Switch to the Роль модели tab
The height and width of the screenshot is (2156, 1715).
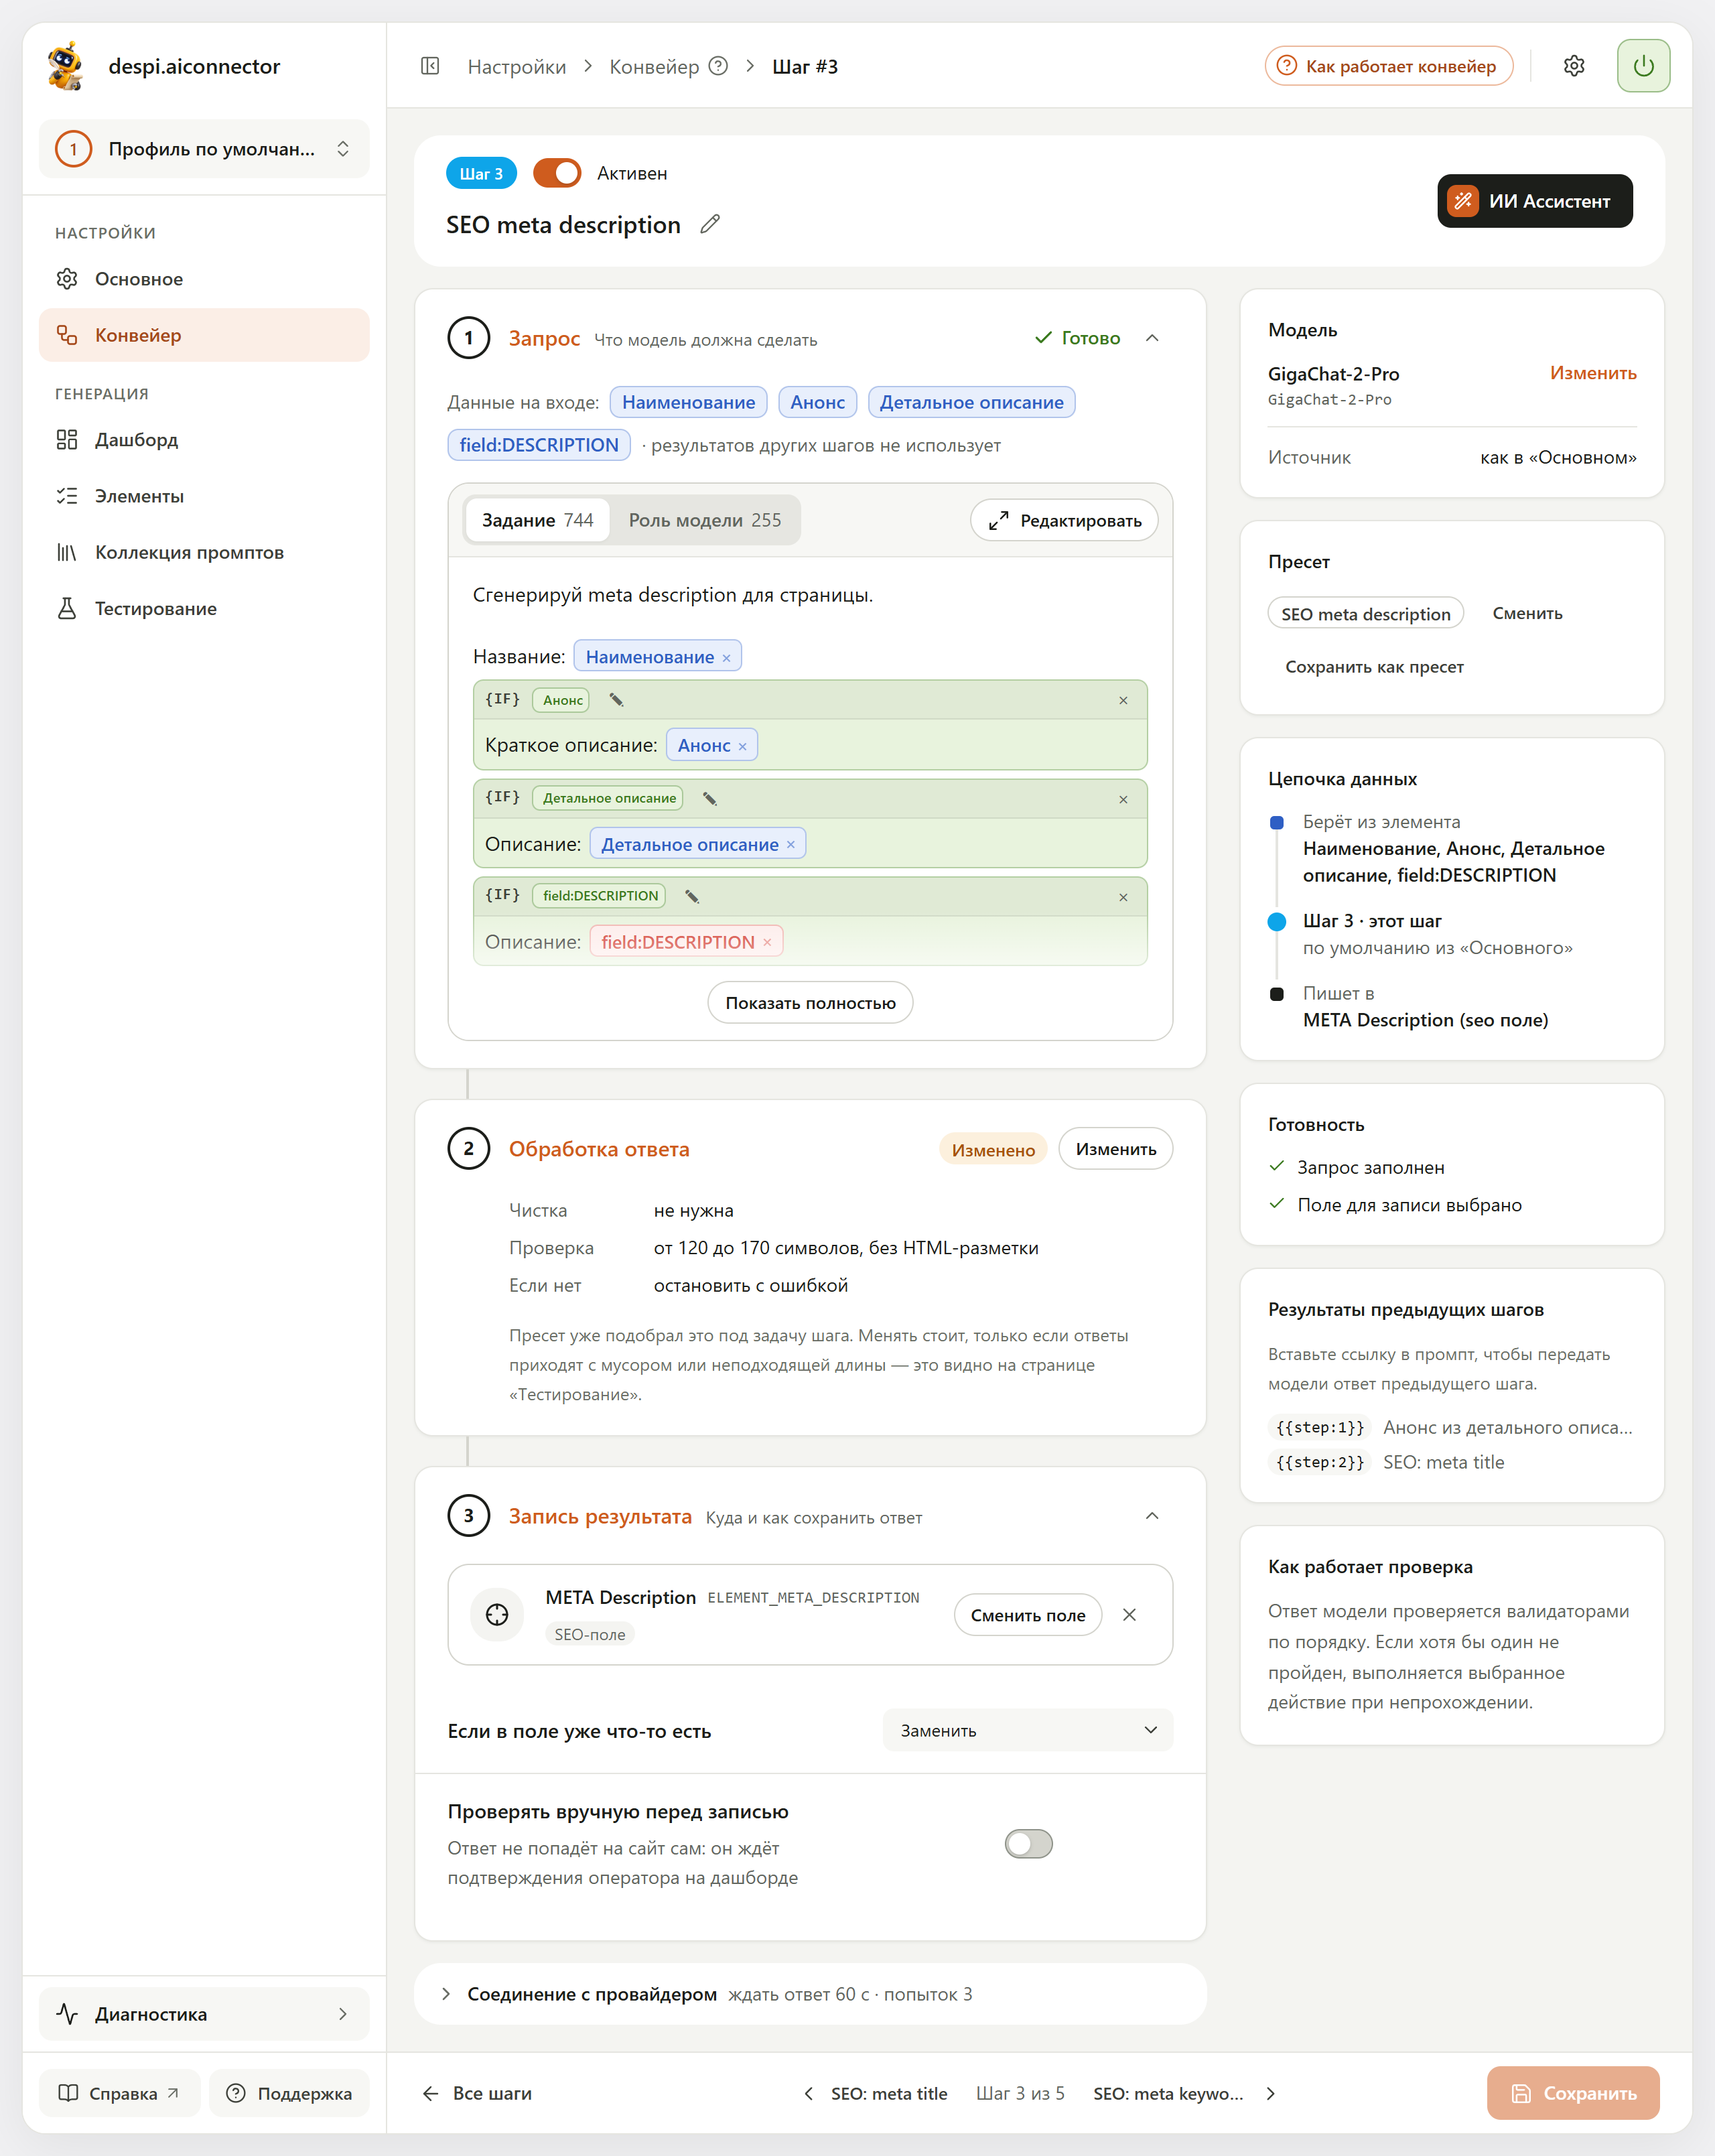coord(705,520)
